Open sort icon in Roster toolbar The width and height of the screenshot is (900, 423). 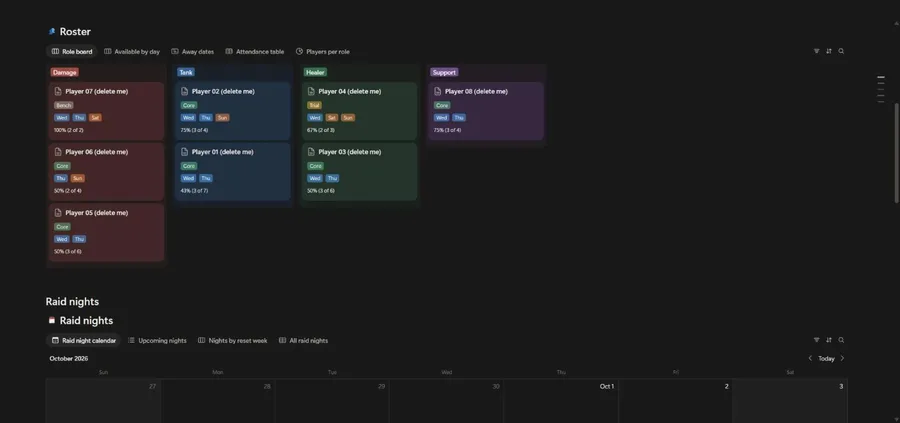click(x=829, y=51)
